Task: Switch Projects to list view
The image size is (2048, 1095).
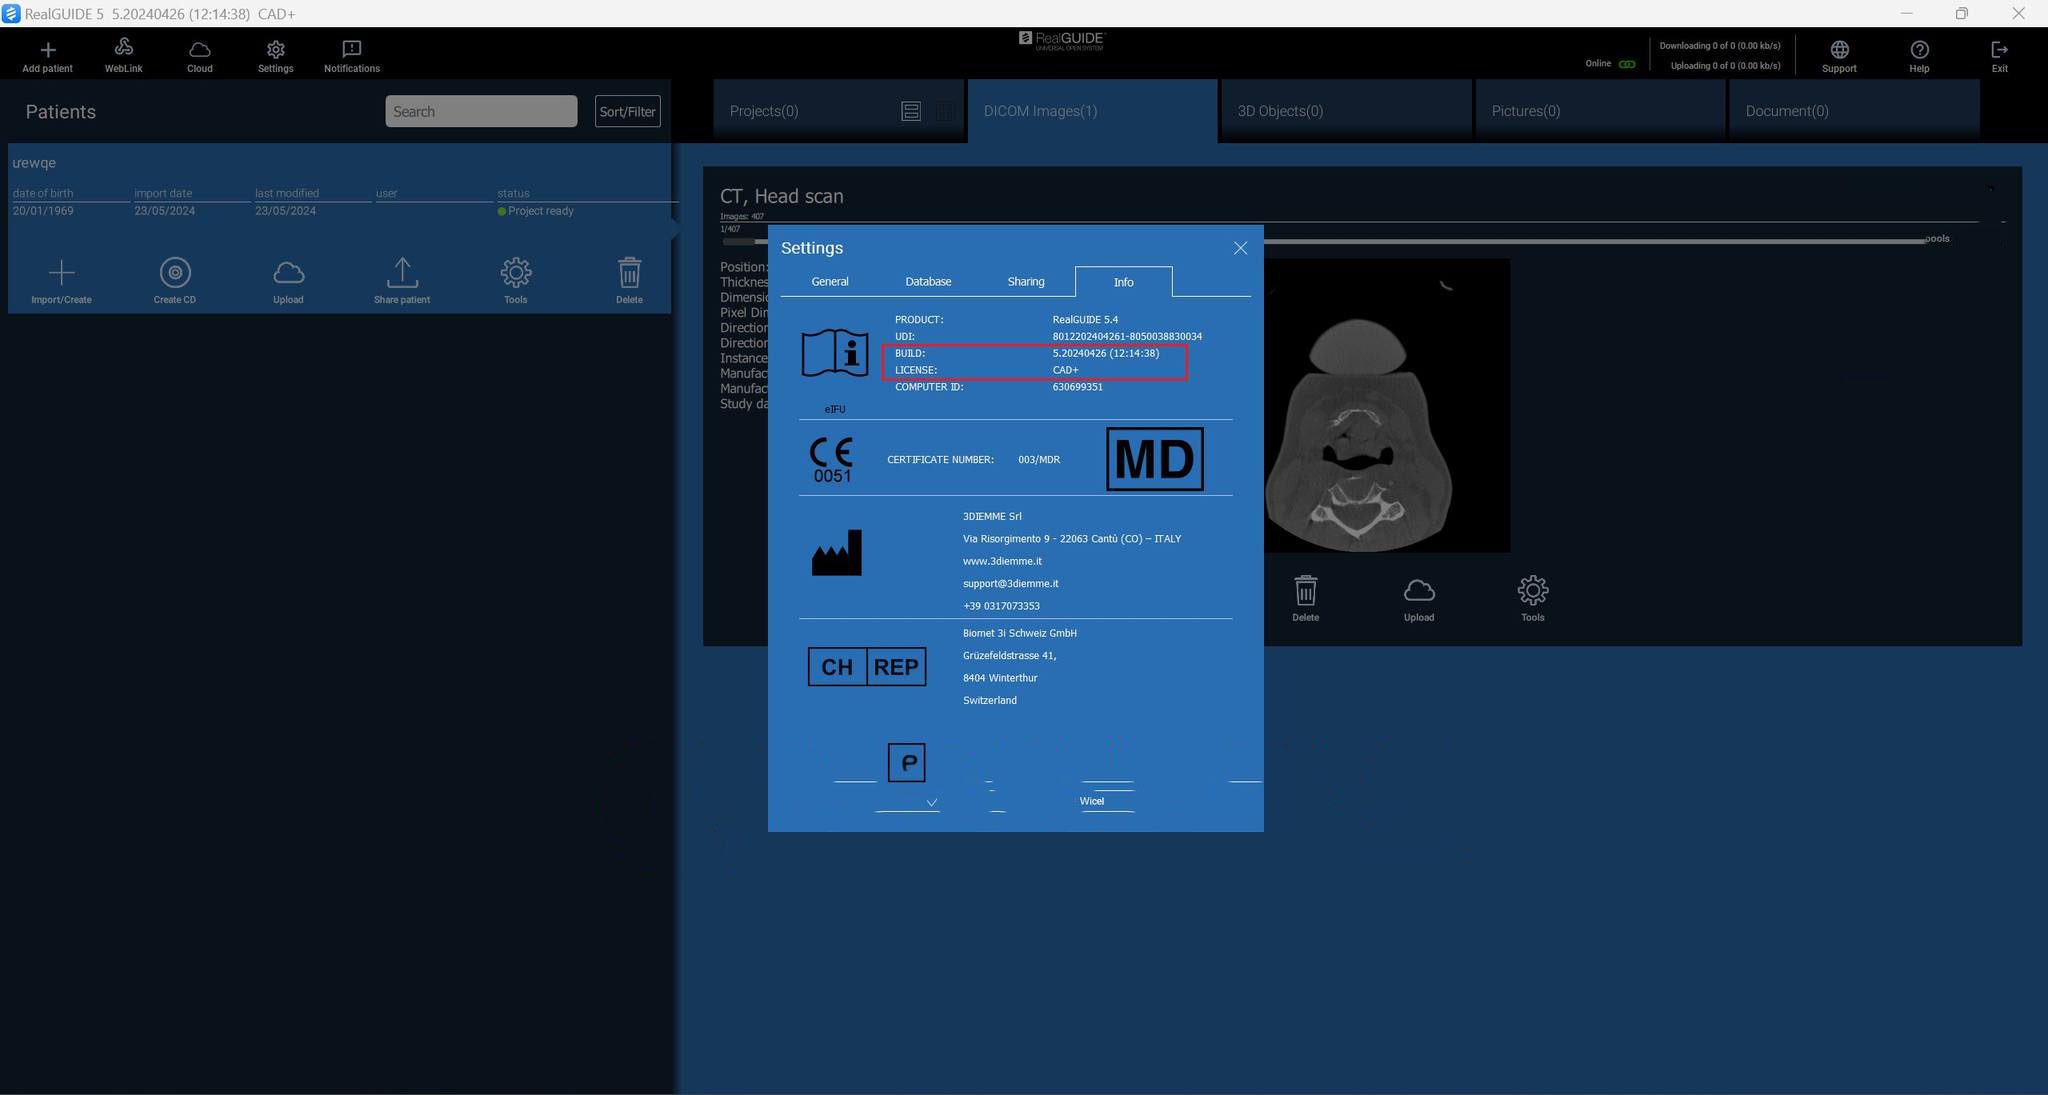Action: pyautogui.click(x=911, y=111)
